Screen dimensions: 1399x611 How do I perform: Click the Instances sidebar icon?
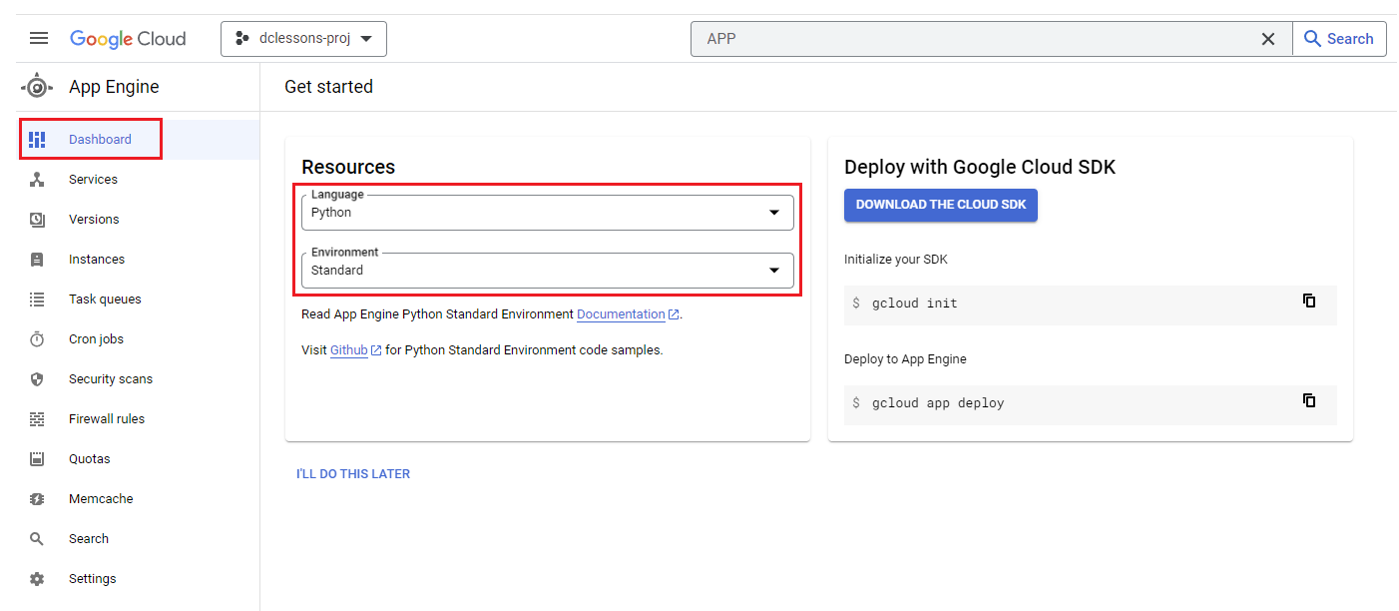(37, 260)
